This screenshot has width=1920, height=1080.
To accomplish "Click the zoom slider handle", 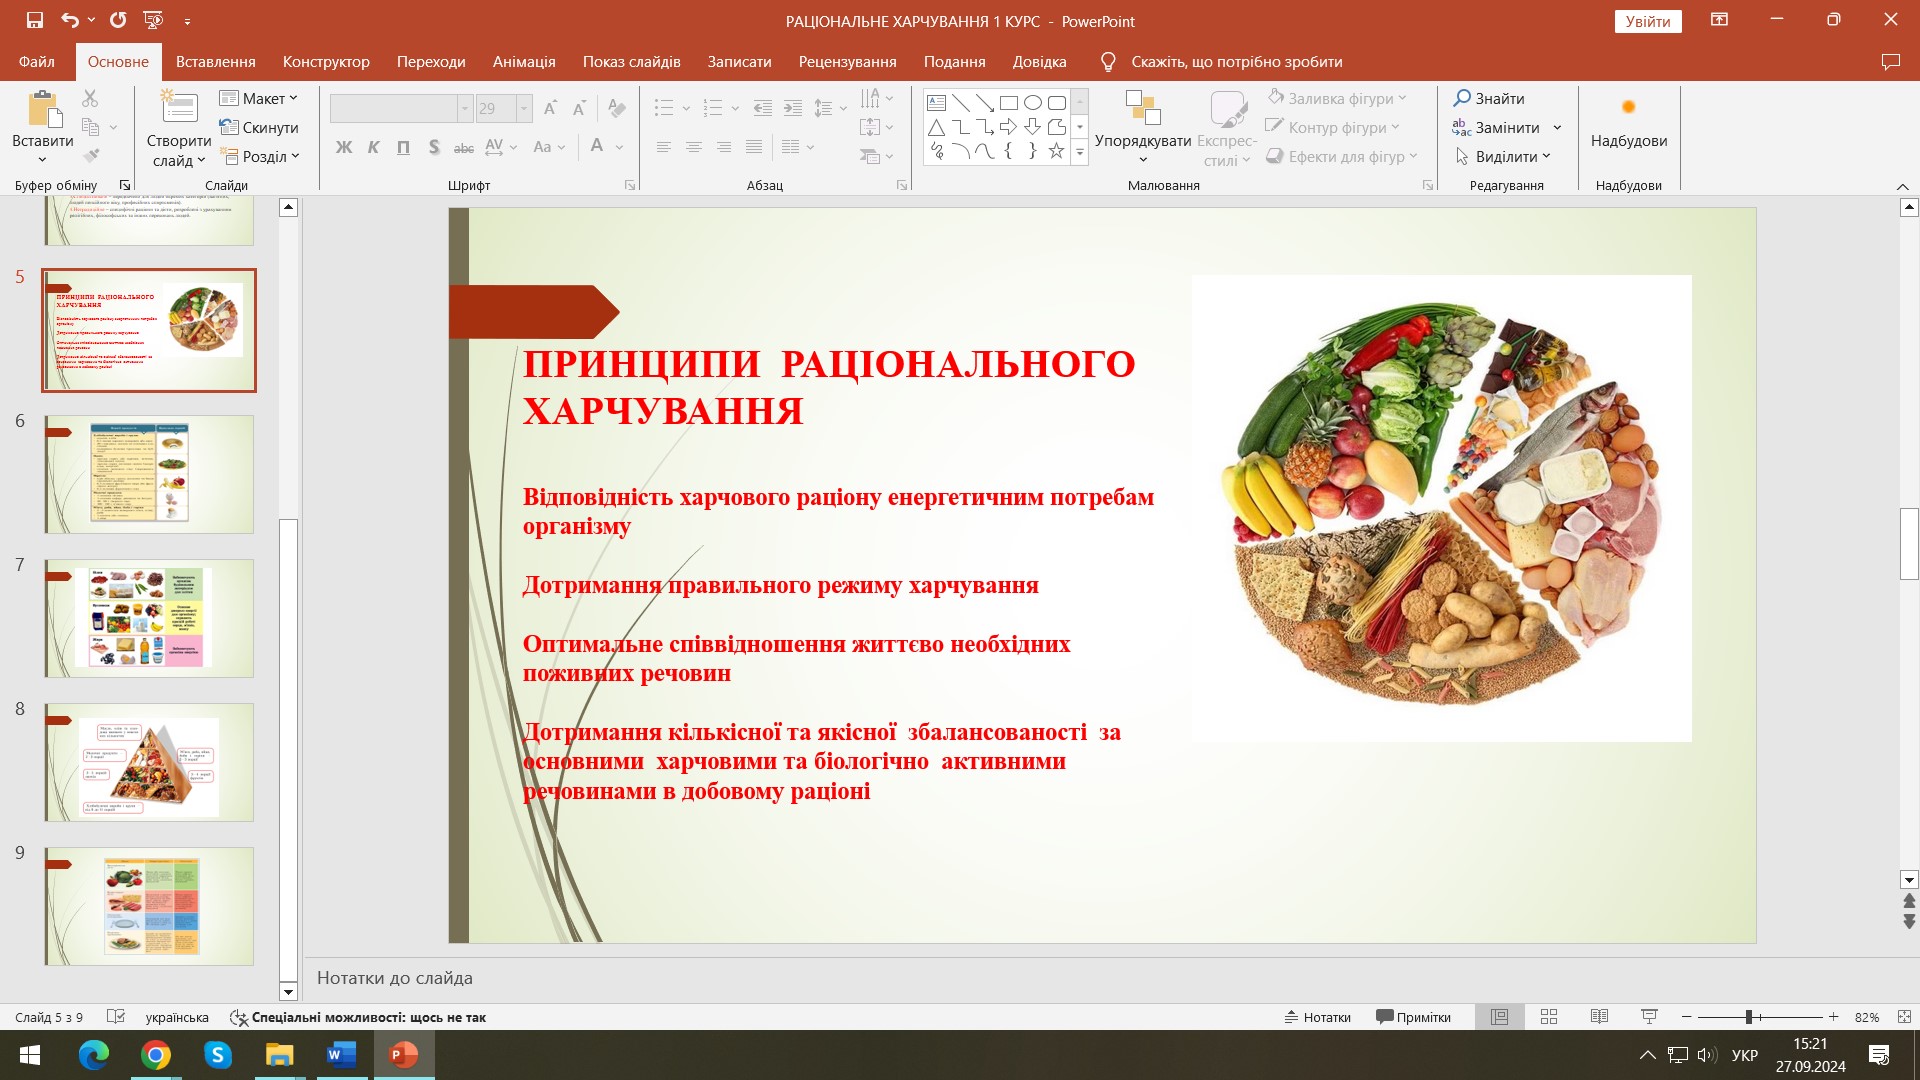I will [x=1749, y=1017].
